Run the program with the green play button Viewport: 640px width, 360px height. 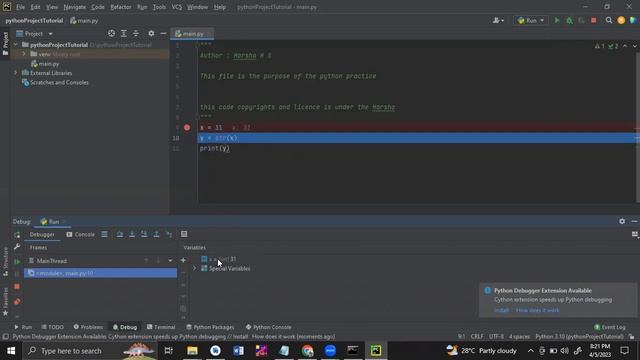[556, 20]
